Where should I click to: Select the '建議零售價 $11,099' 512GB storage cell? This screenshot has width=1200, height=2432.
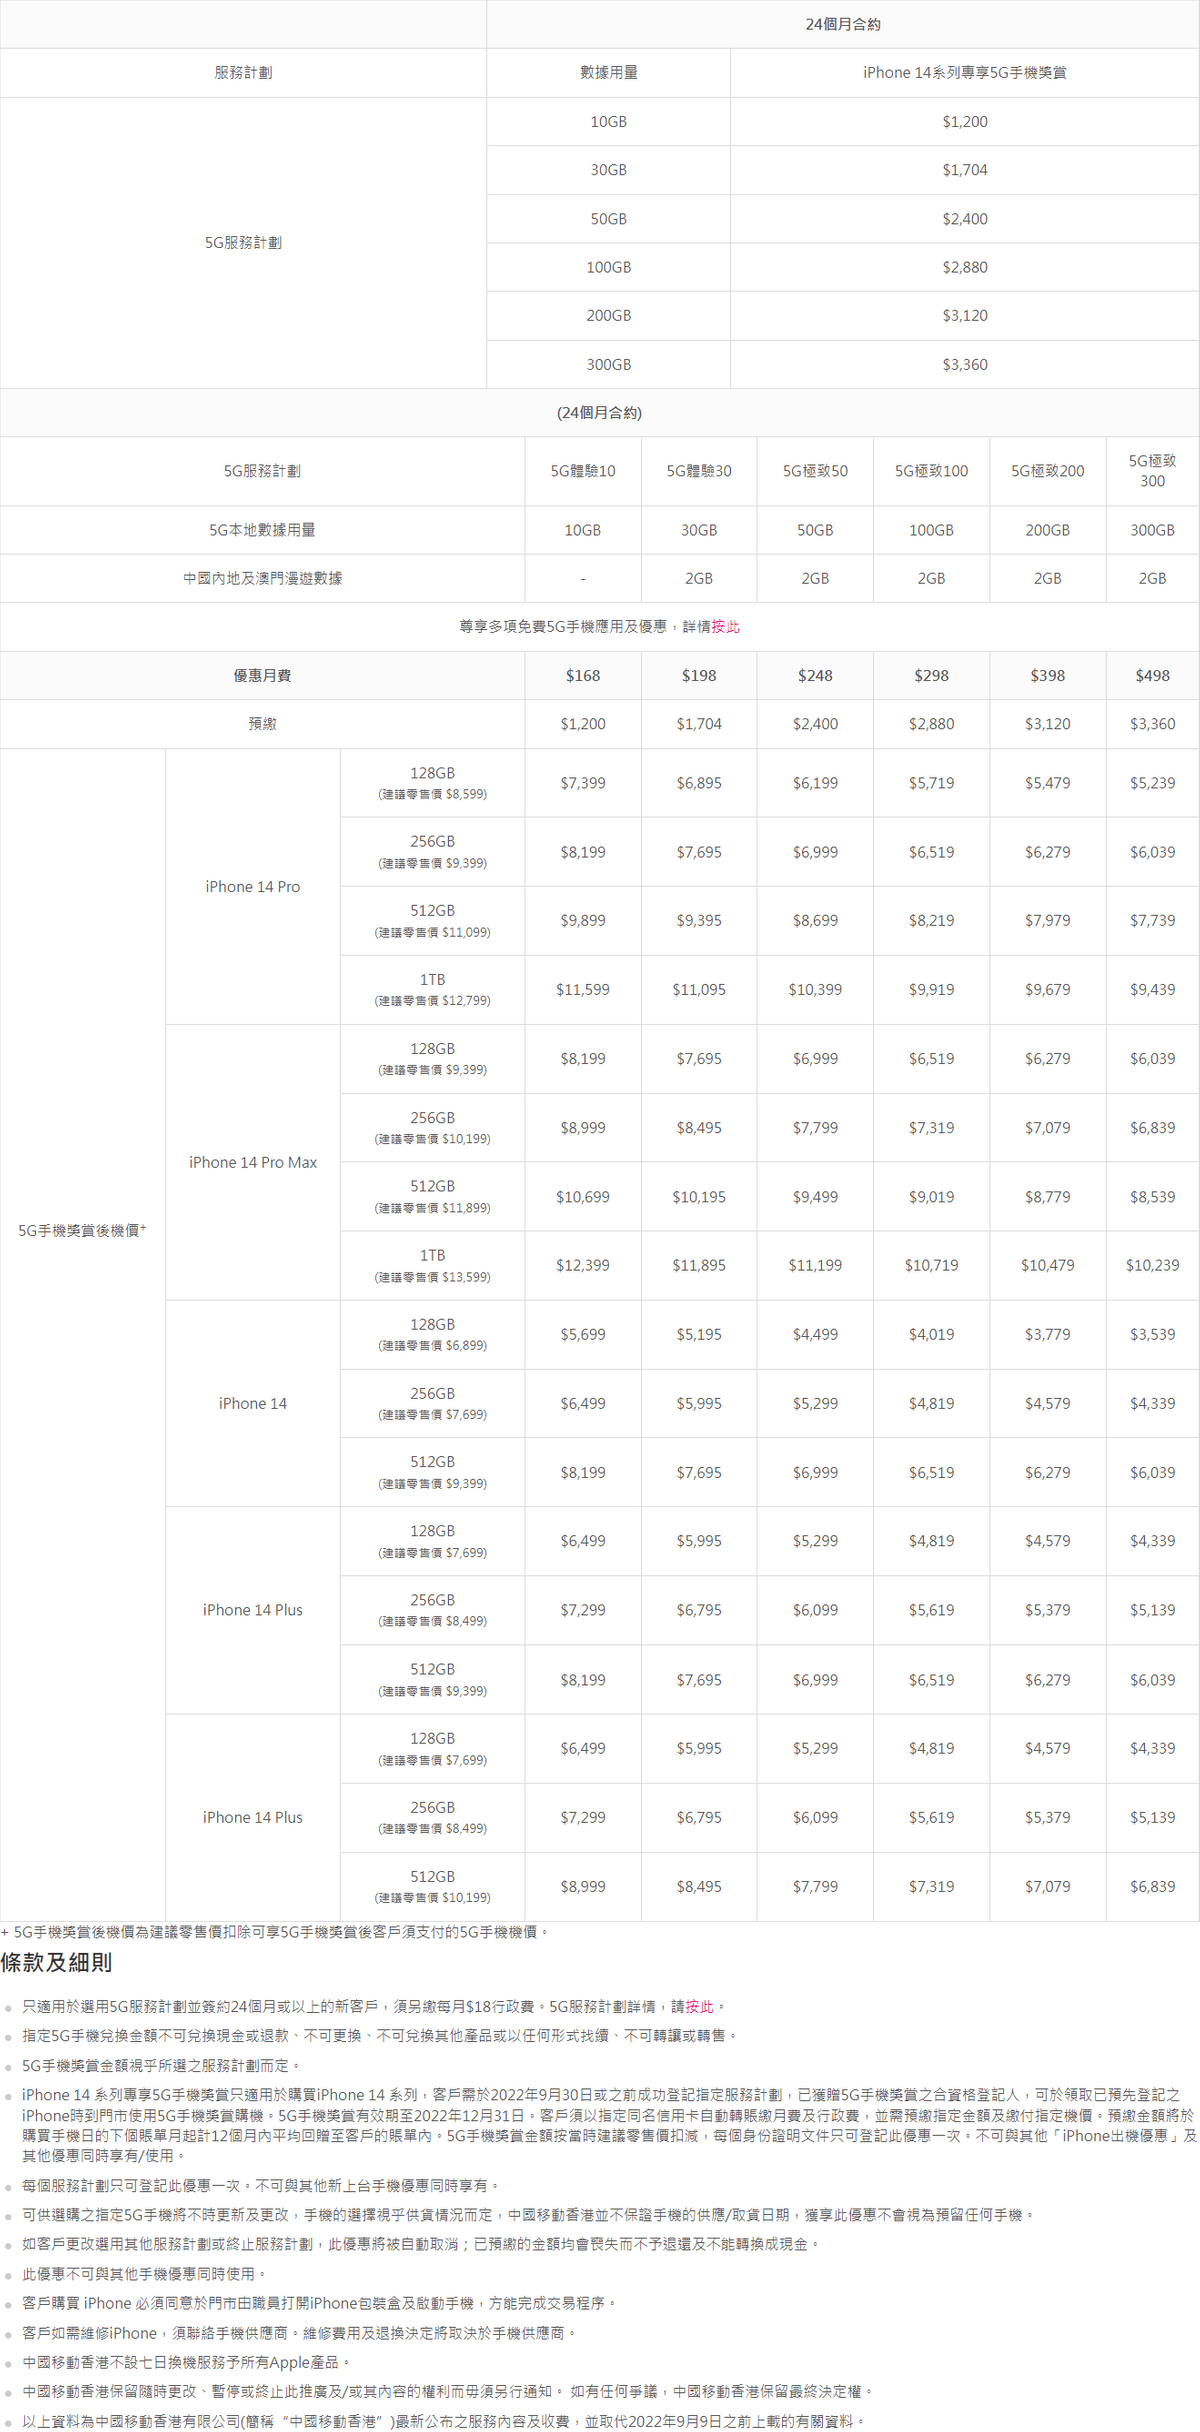tap(432, 921)
